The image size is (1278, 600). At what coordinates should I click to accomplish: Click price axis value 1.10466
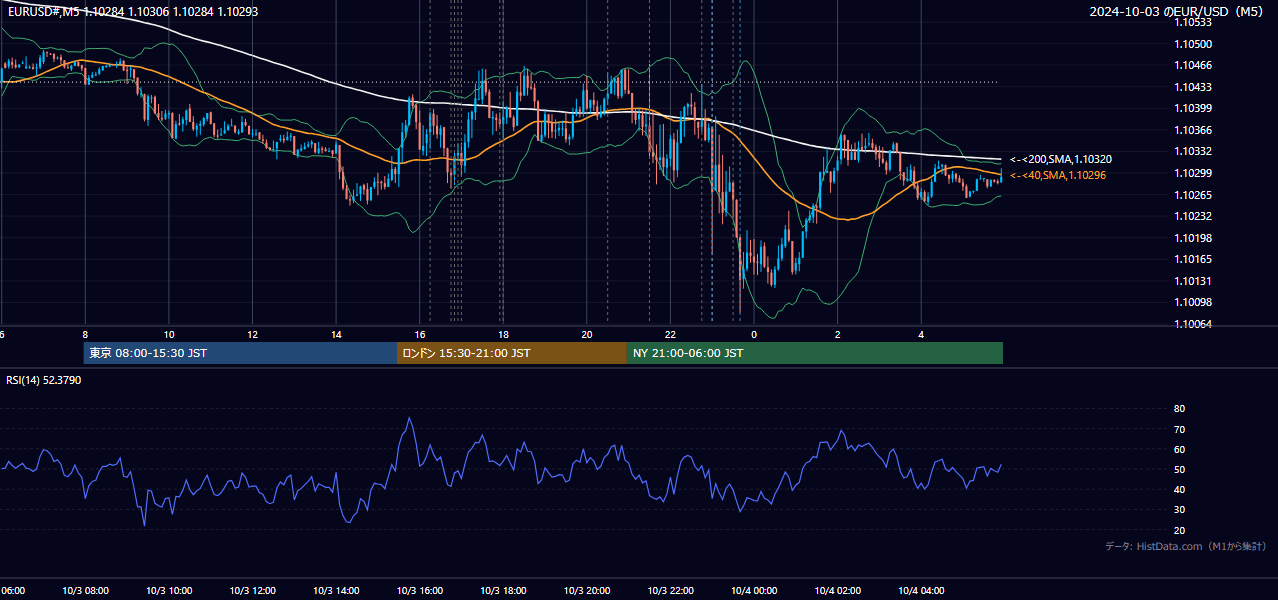(1194, 65)
